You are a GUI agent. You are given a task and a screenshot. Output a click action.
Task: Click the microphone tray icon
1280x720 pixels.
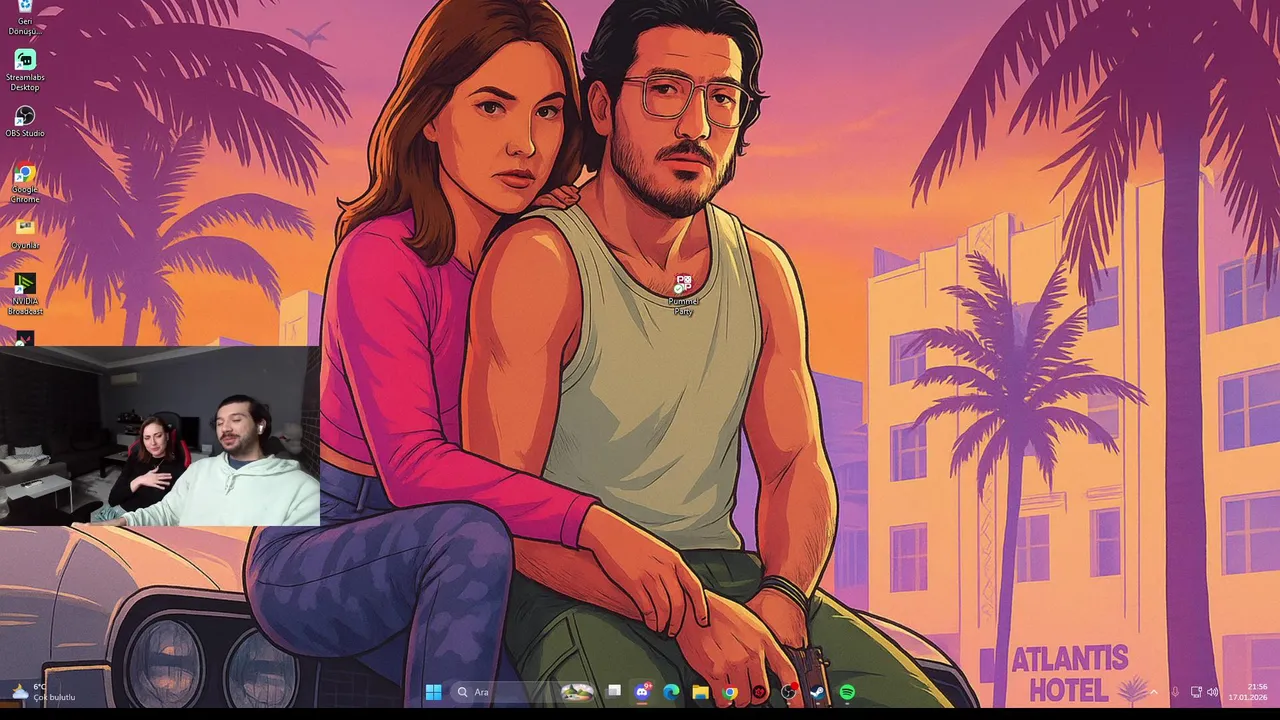(1175, 692)
